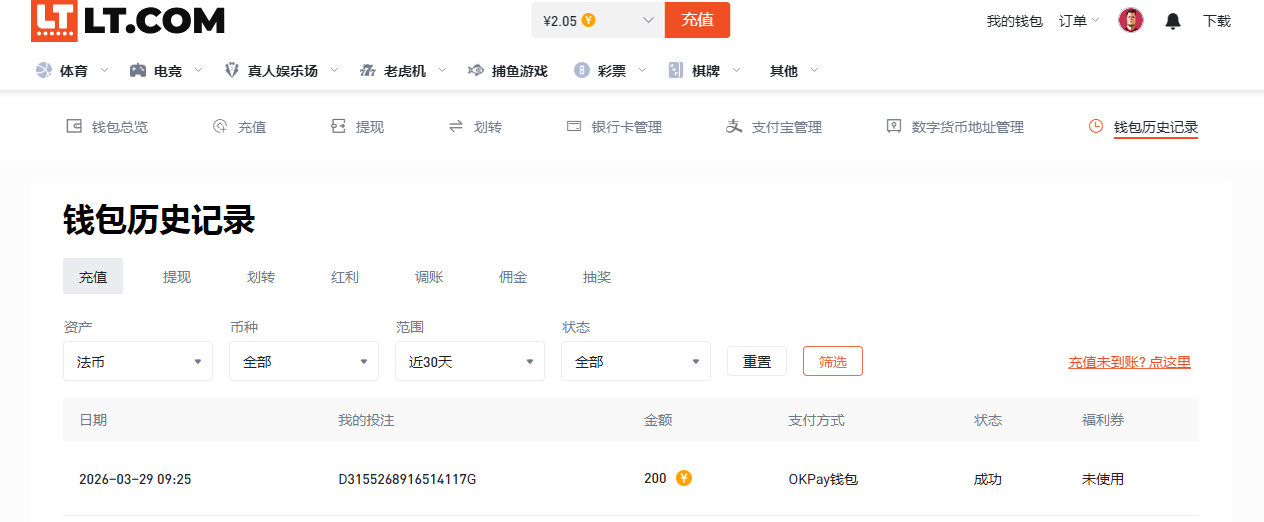Click the 重置 reset button
This screenshot has width=1264, height=522.
757,361
